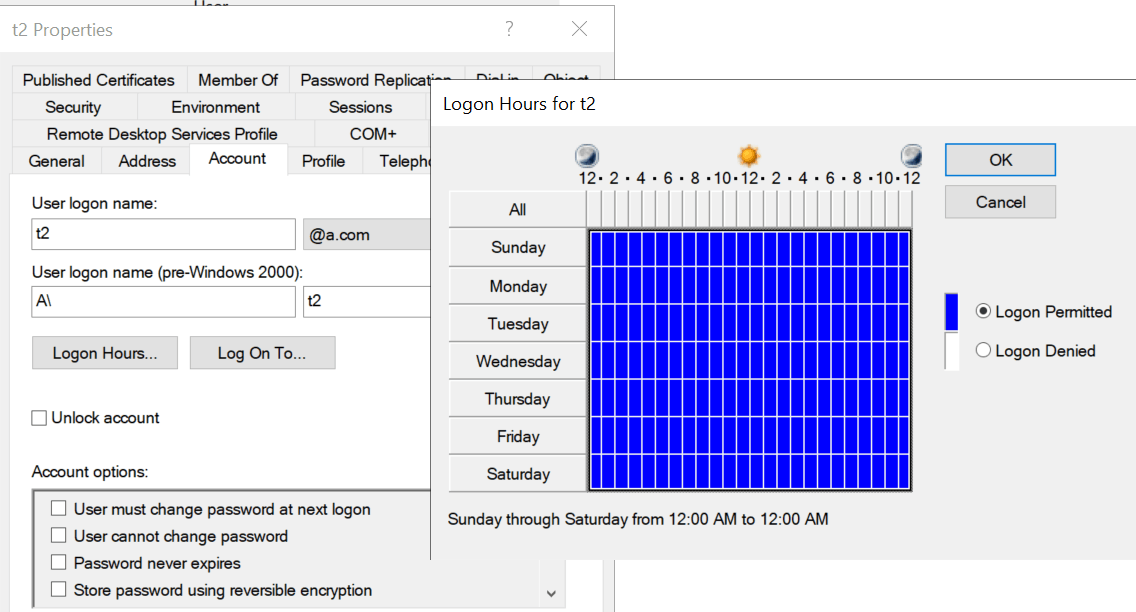Screen dimensions: 1136x612
Task: Check the Unlock account checkbox
Action: point(39,418)
